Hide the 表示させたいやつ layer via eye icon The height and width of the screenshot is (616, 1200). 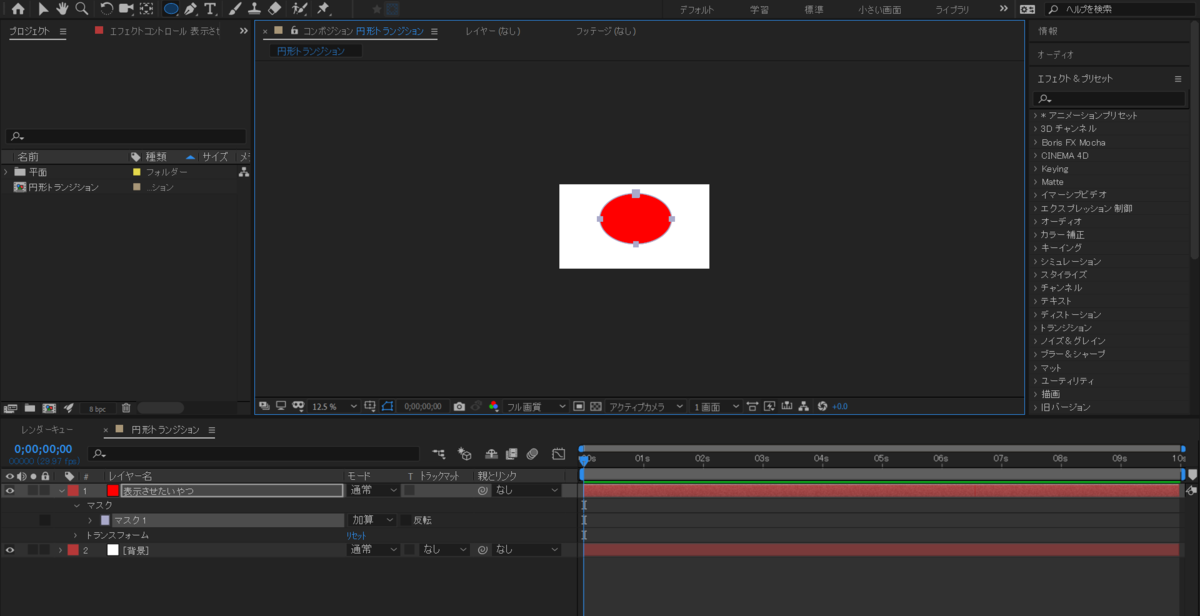pos(10,491)
